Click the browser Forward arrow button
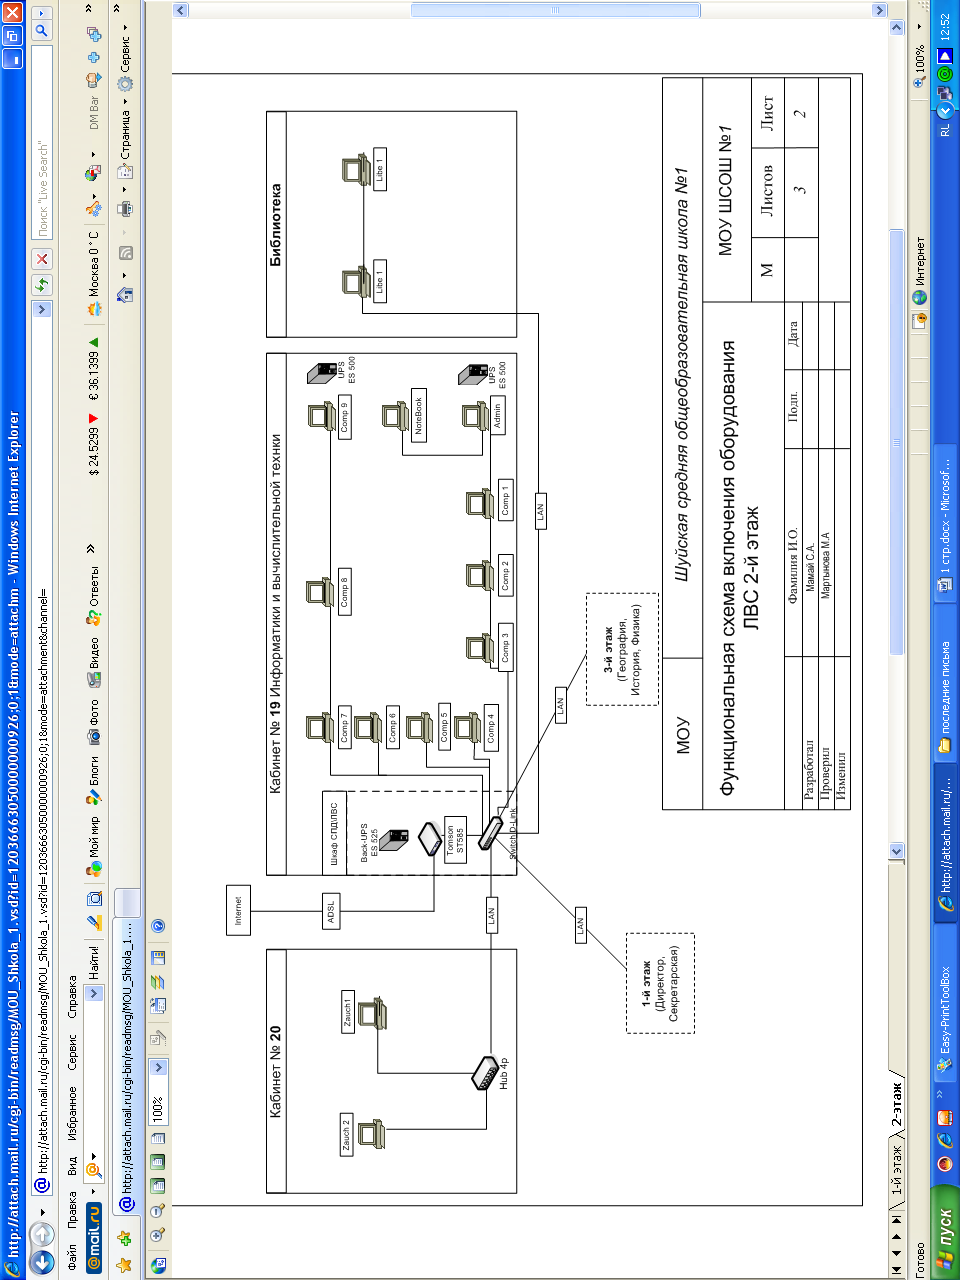 41,1232
